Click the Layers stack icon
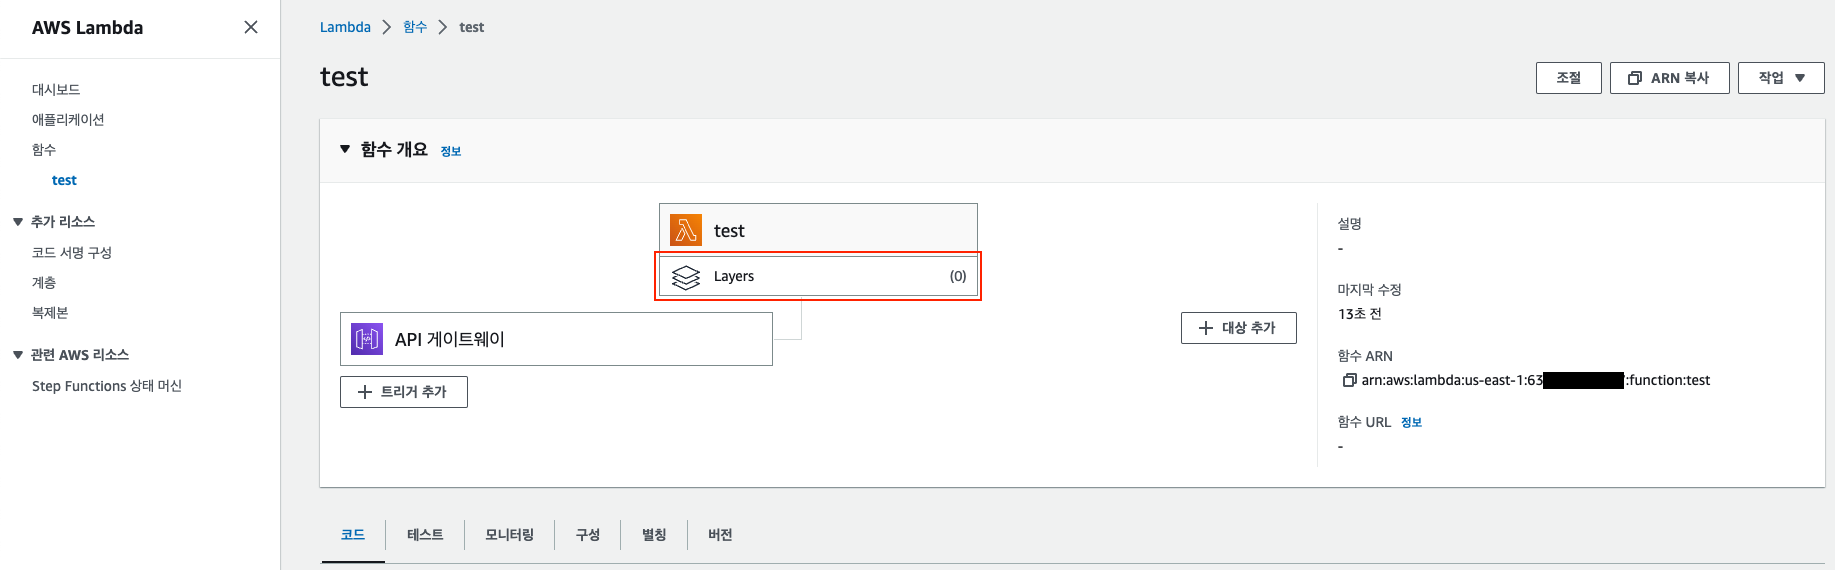The width and height of the screenshot is (1835, 570). pyautogui.click(x=686, y=277)
